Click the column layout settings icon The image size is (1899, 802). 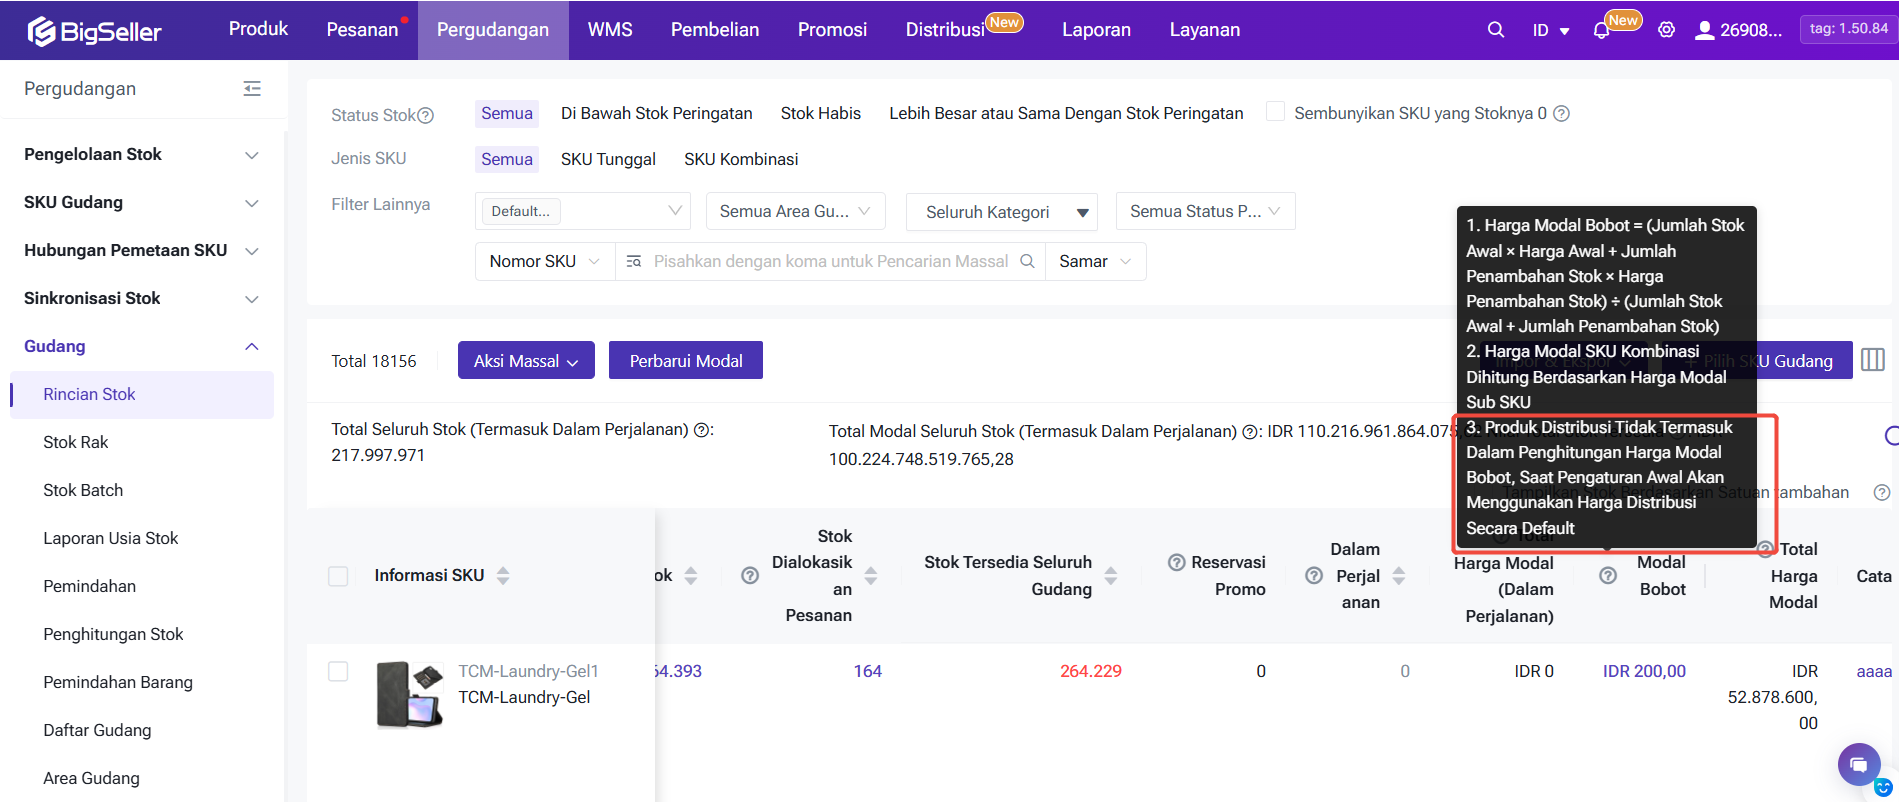(x=1872, y=360)
